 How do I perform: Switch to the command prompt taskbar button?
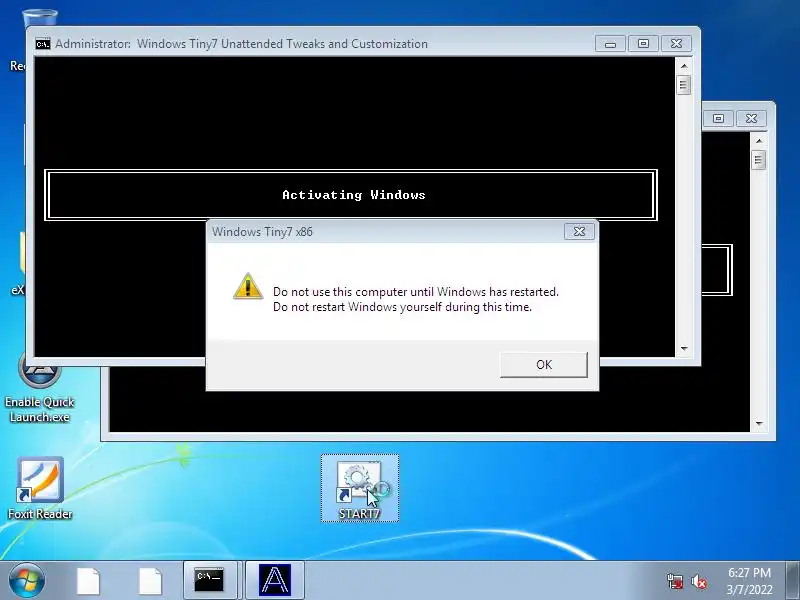click(210, 581)
